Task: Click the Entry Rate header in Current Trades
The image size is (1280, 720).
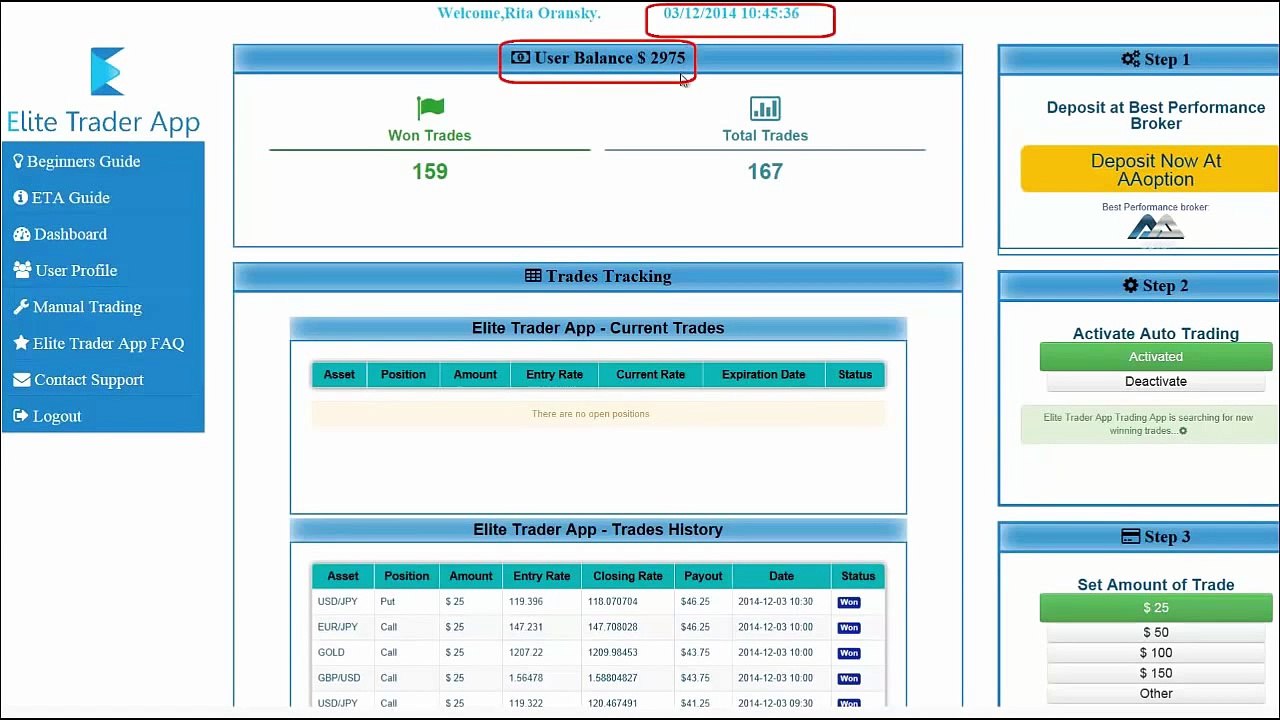Action: (x=554, y=374)
